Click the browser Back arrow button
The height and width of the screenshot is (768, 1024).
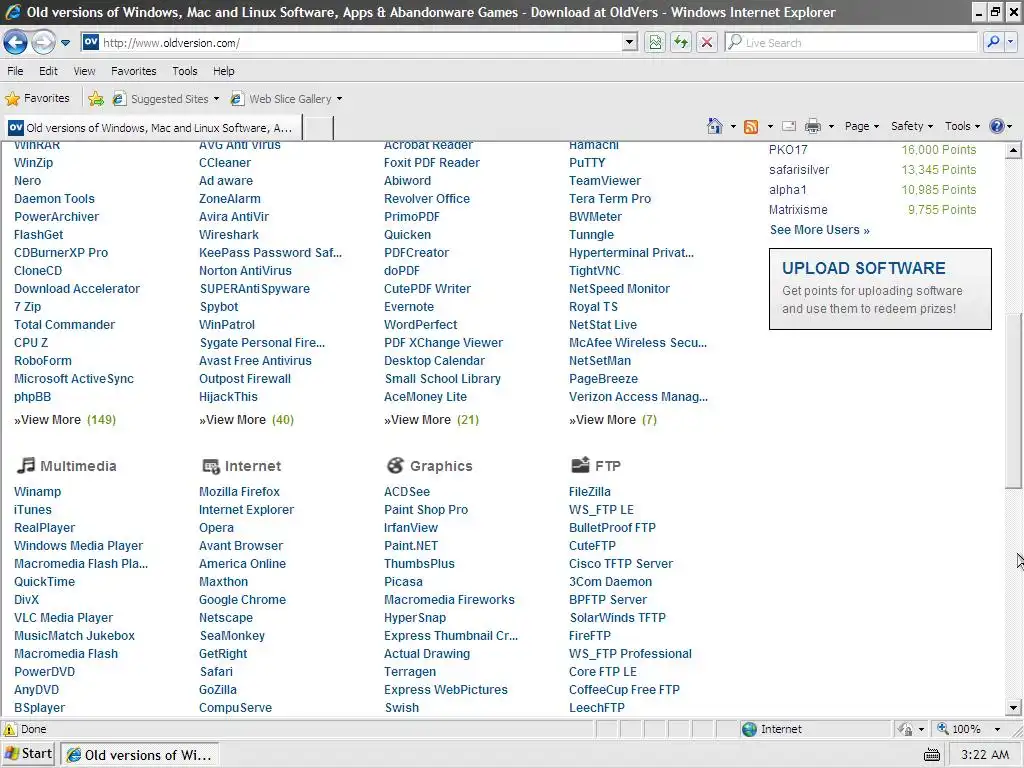(15, 42)
